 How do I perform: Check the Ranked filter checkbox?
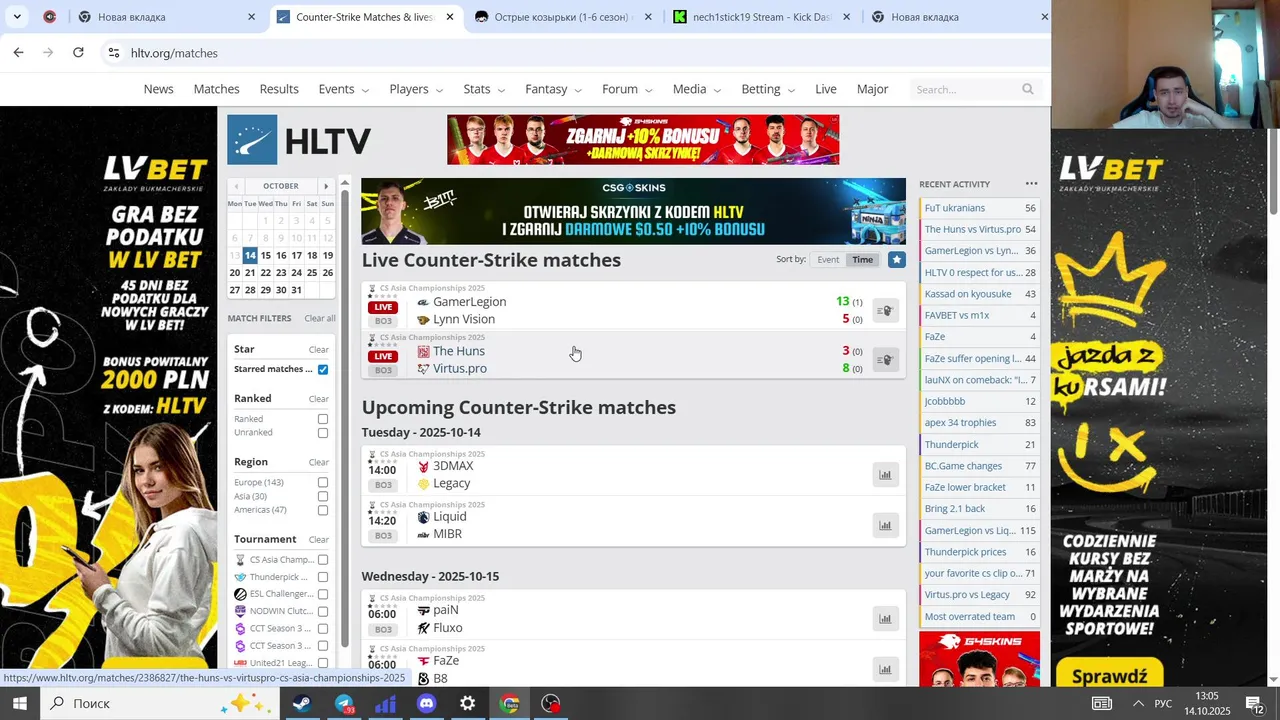point(323,419)
